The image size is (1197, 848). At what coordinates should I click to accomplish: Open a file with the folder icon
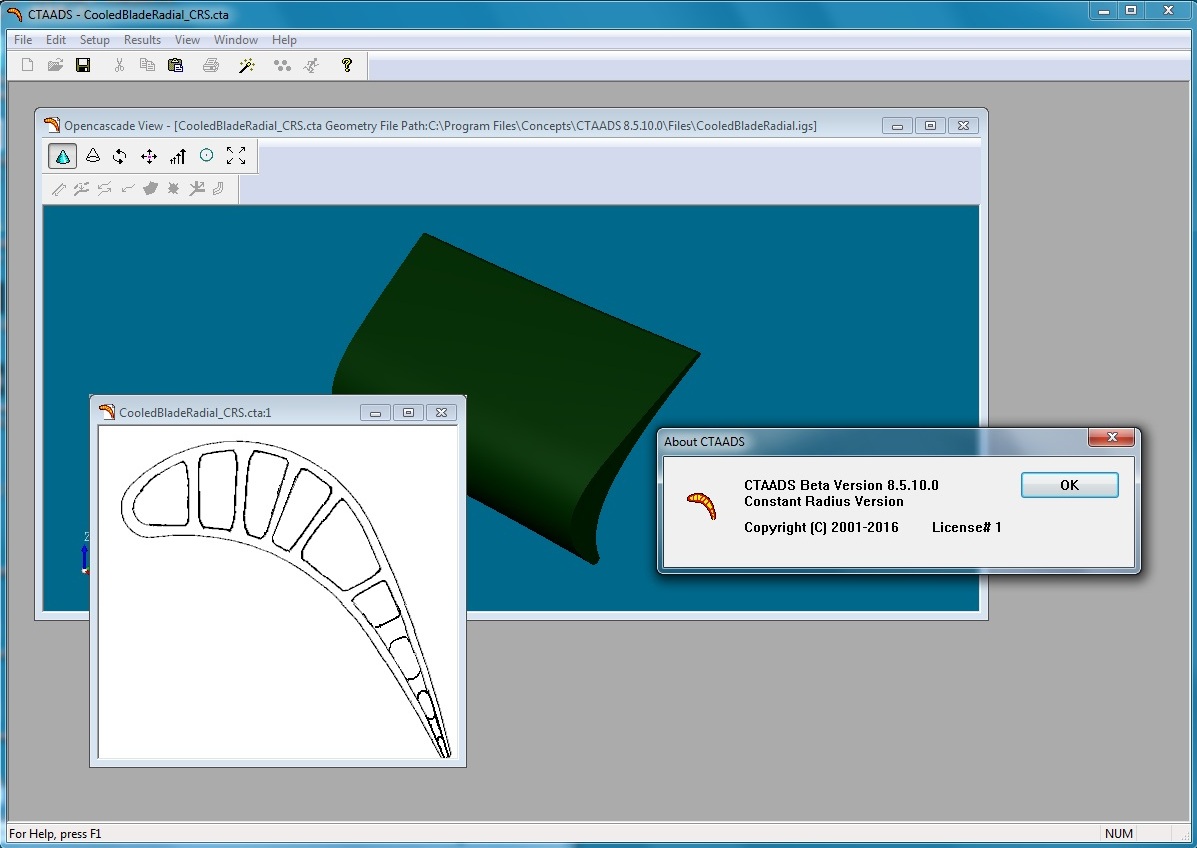[55, 66]
